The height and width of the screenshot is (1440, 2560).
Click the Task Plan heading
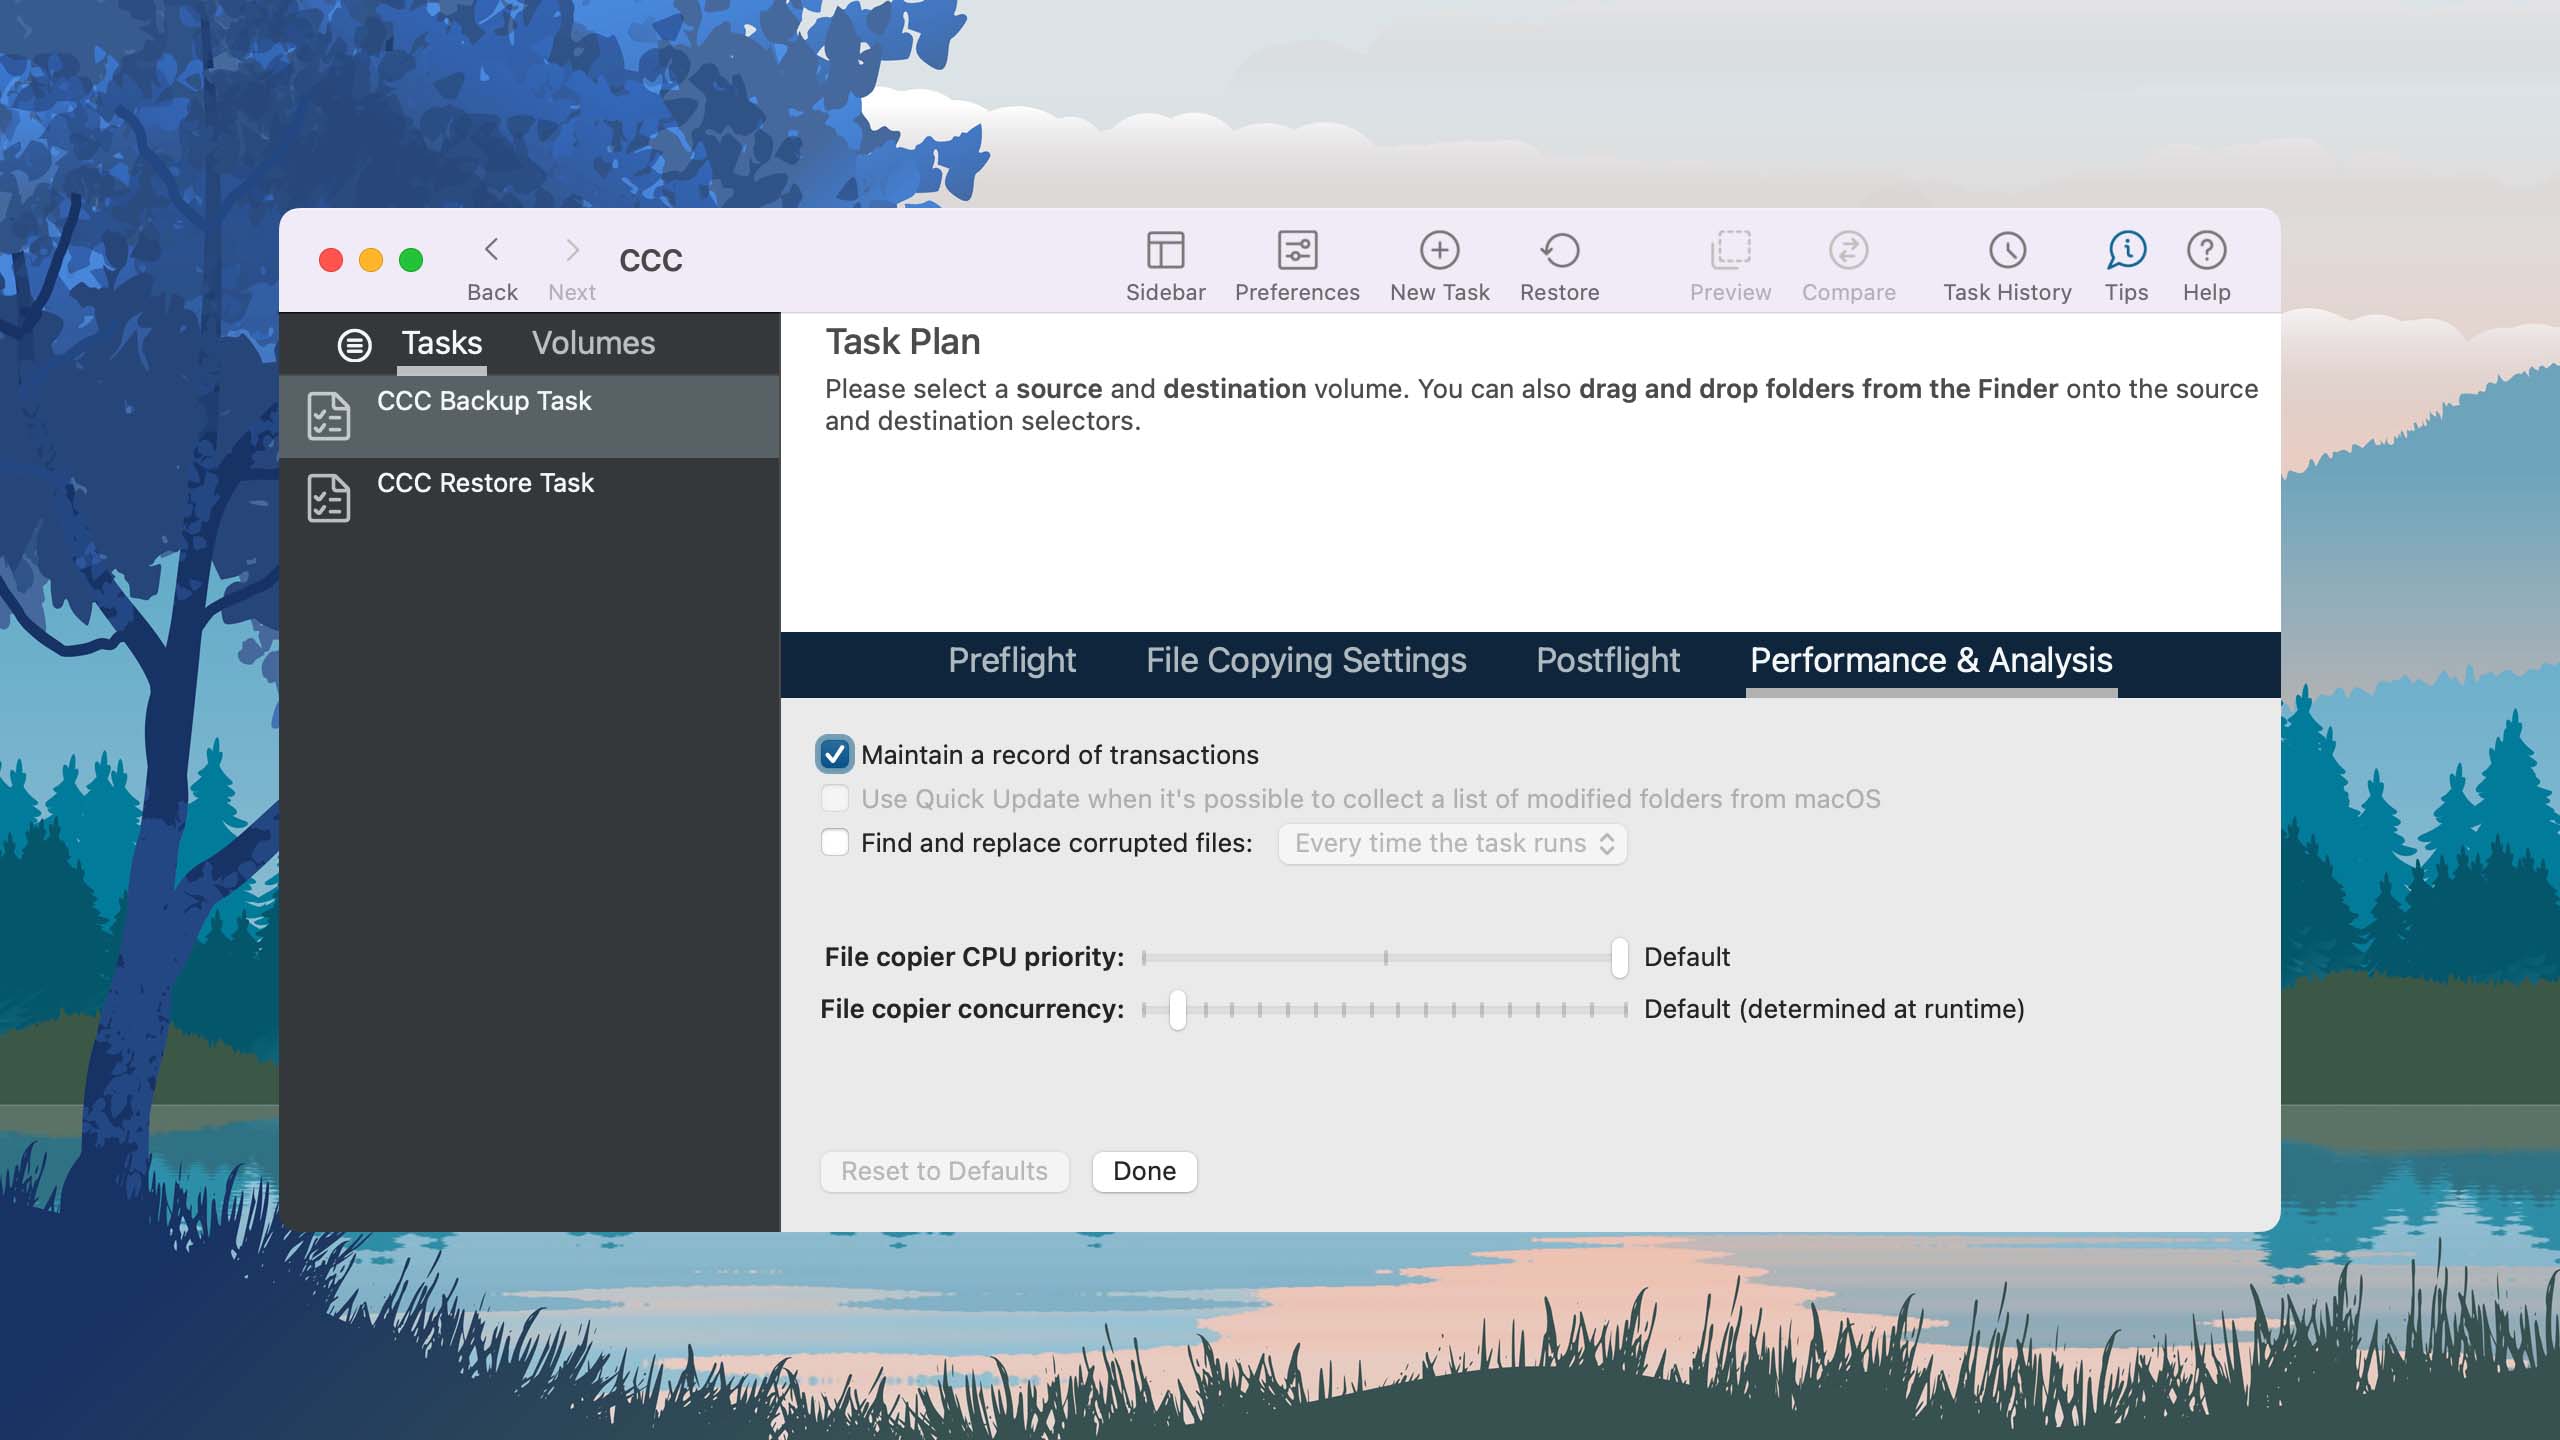(902, 342)
